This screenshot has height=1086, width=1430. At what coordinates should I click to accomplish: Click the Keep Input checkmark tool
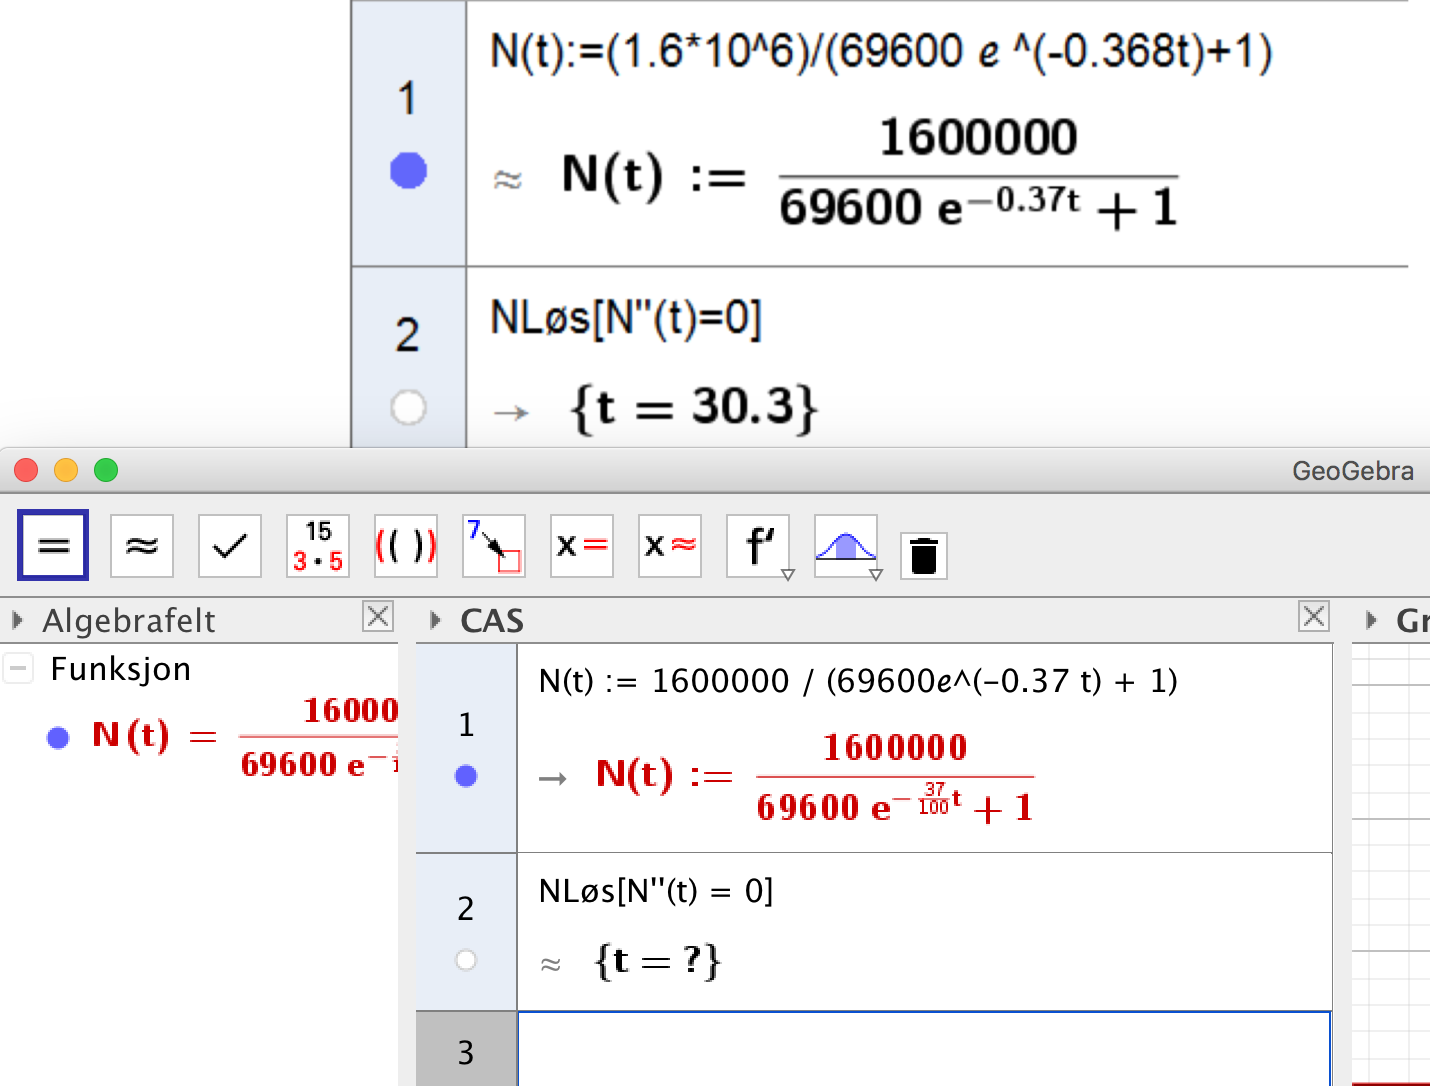(229, 545)
